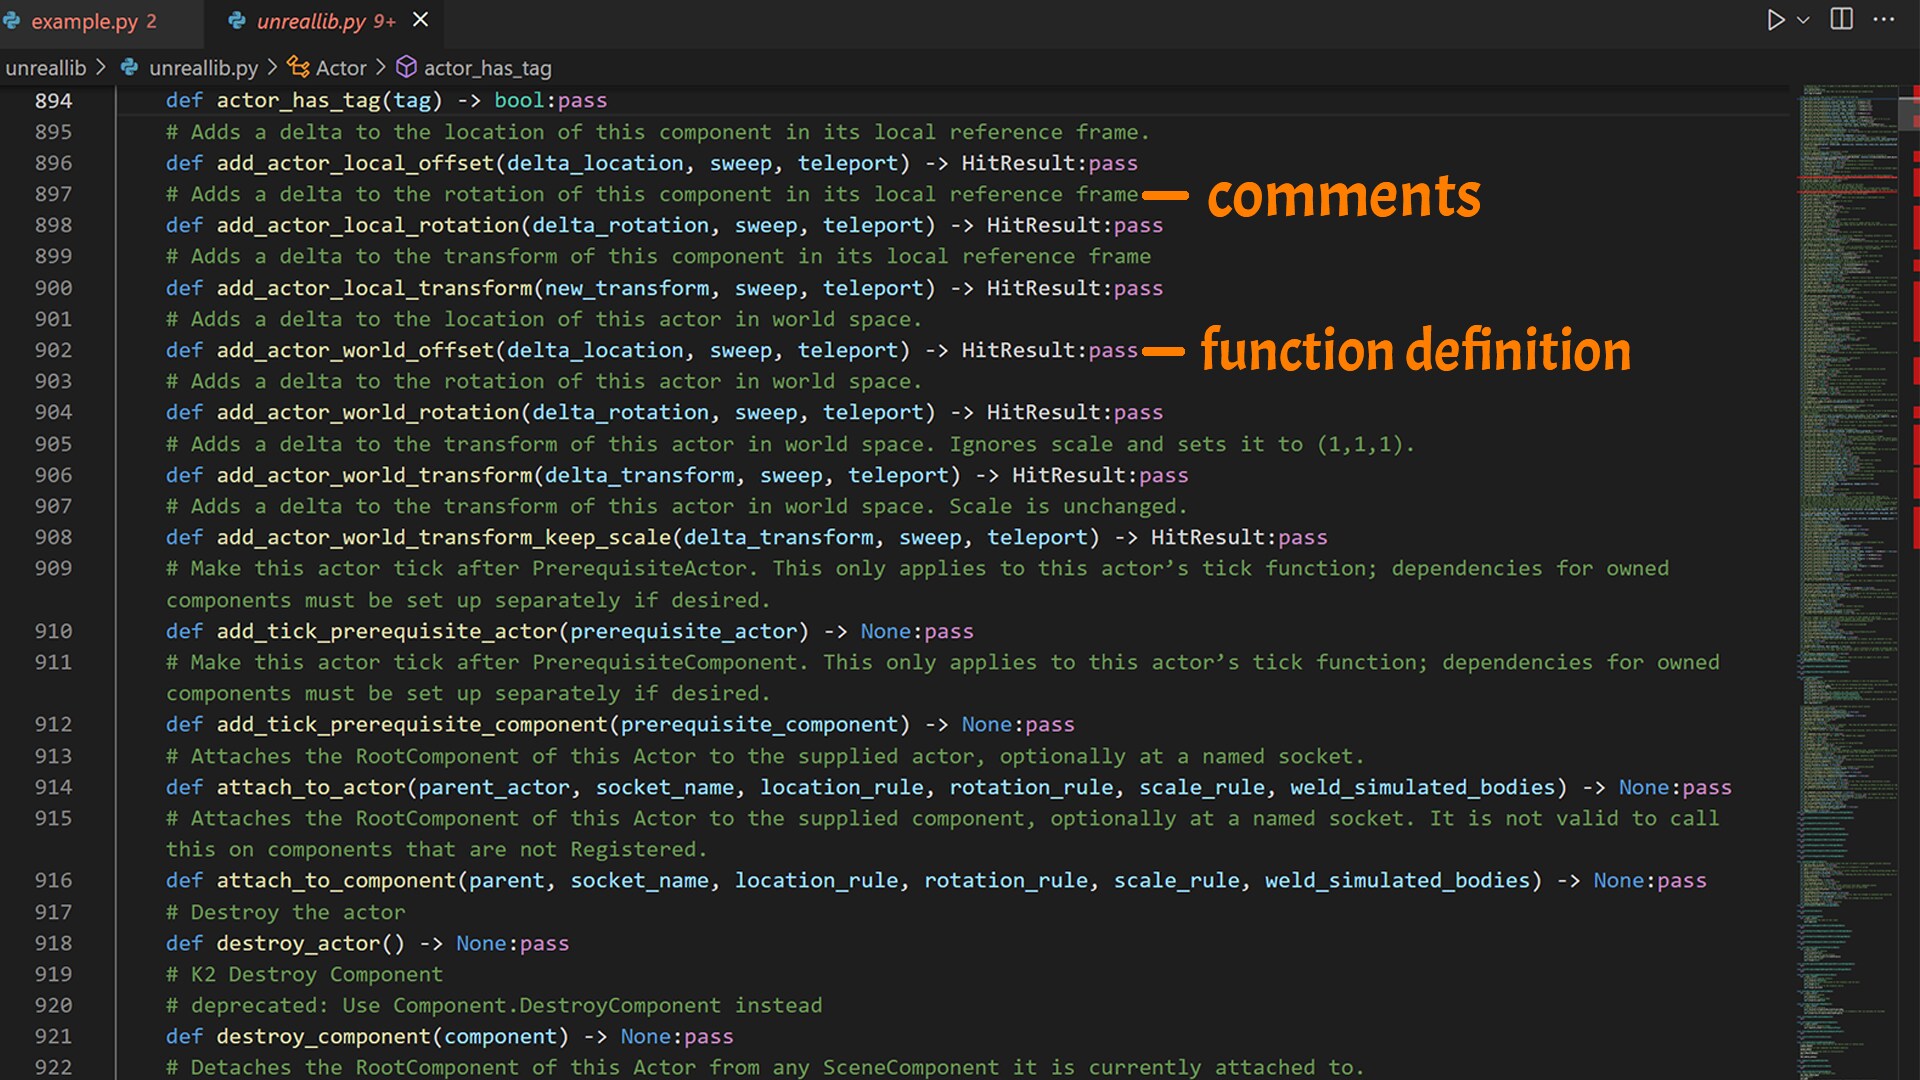Click the function name destroy_component
Screen dimensions: 1920x1080
(x=324, y=1036)
